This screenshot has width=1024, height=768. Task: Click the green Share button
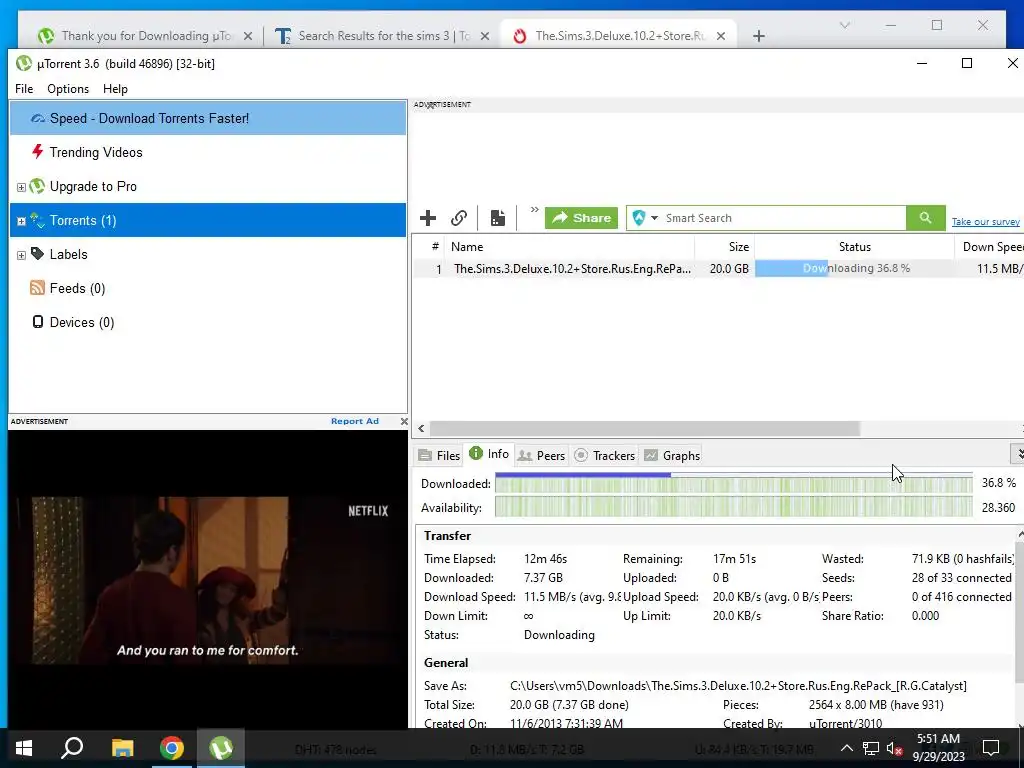pos(581,218)
